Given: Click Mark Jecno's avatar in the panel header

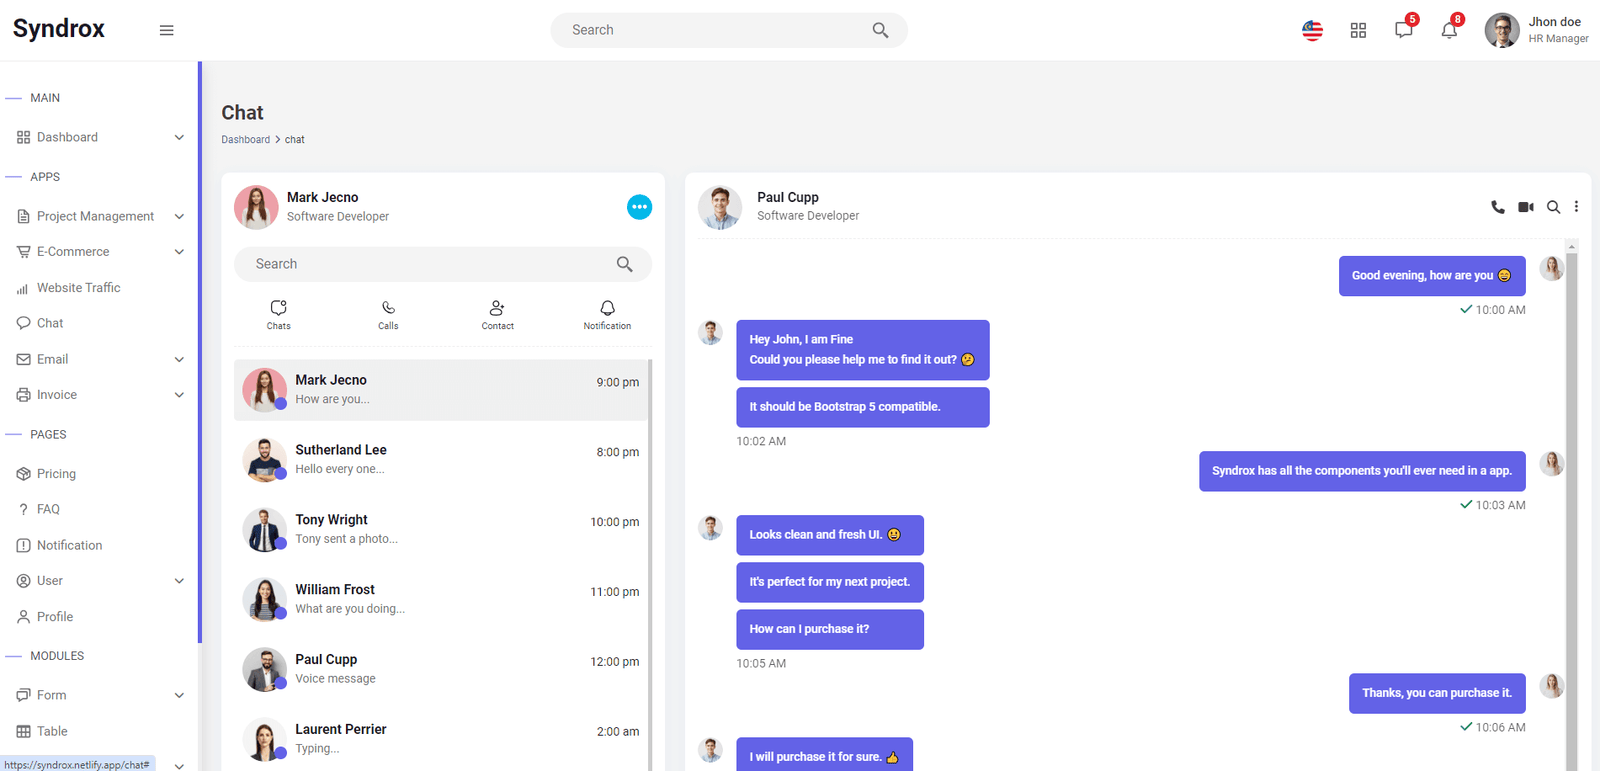Looking at the screenshot, I should coord(256,207).
